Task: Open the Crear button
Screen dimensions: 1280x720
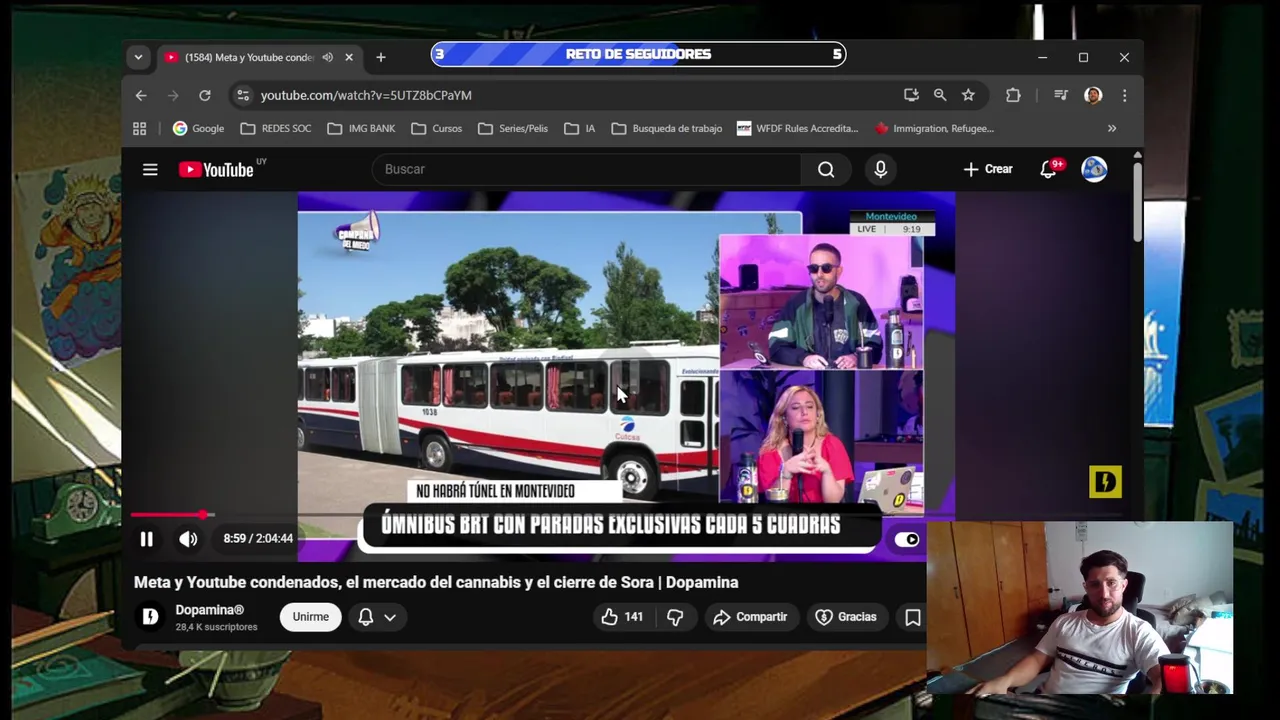Action: coord(988,169)
